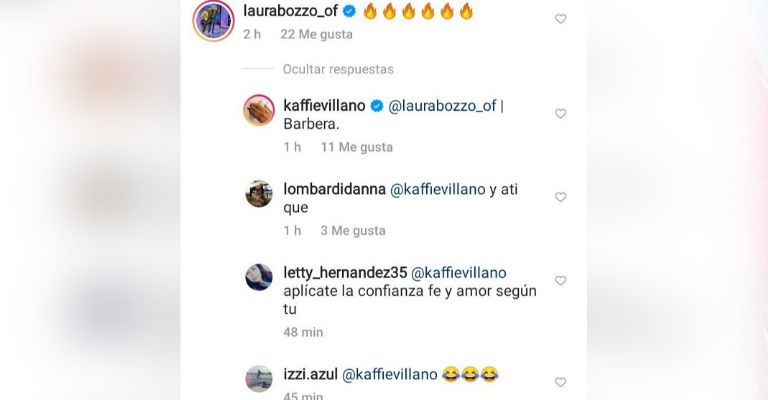The height and width of the screenshot is (400, 768).
Task: Like lombardidanna's reply with heart icon
Action: 560,197
